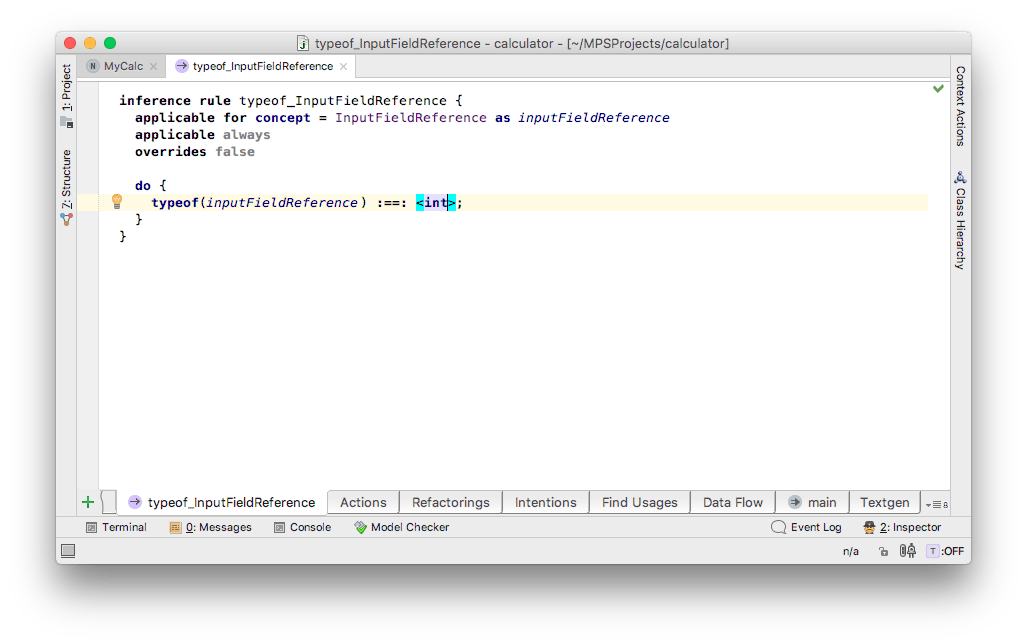This screenshot has height=644, width=1027.
Task: Open the Model Checker tool window
Action: click(x=401, y=527)
